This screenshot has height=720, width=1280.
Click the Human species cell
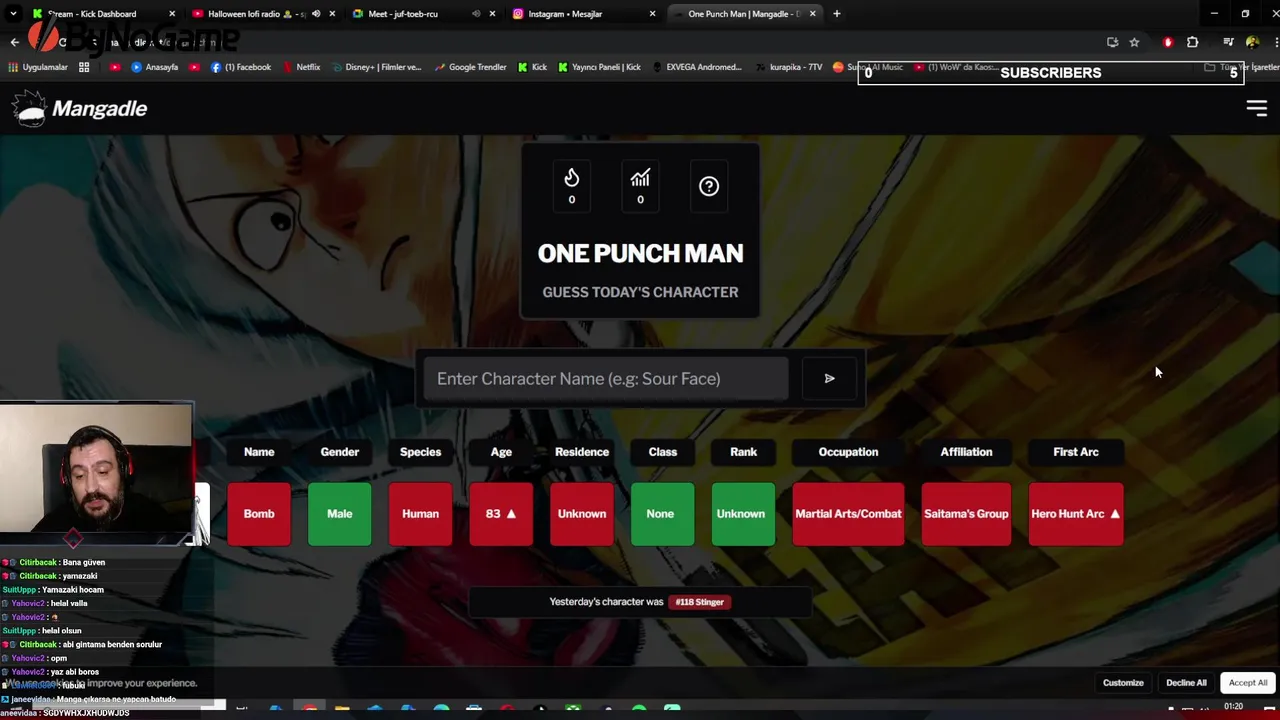[x=420, y=514]
